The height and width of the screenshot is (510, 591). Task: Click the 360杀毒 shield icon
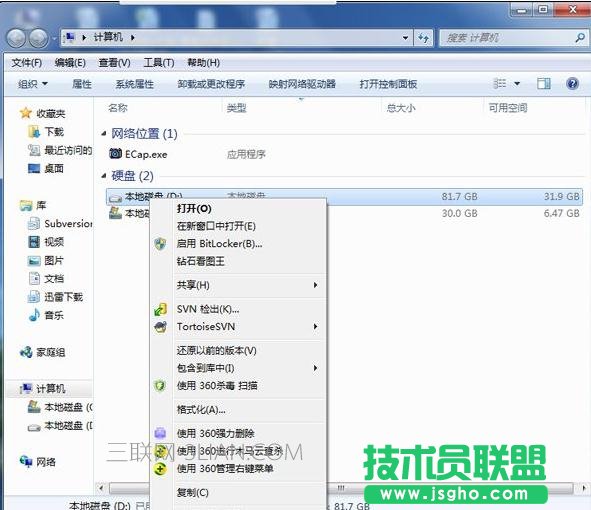160,386
